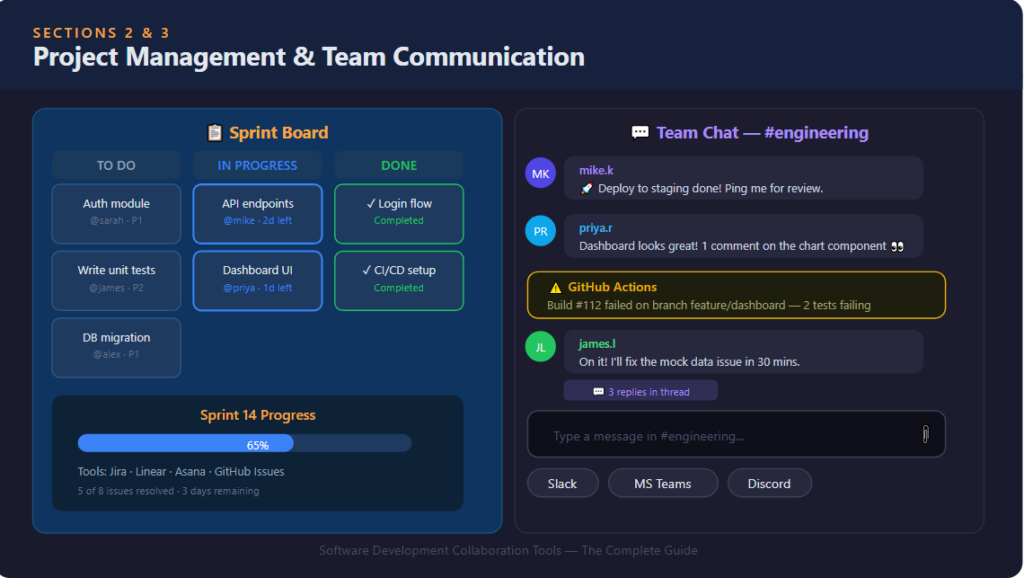Click the 5 of 8 issues resolved text

click(168, 491)
